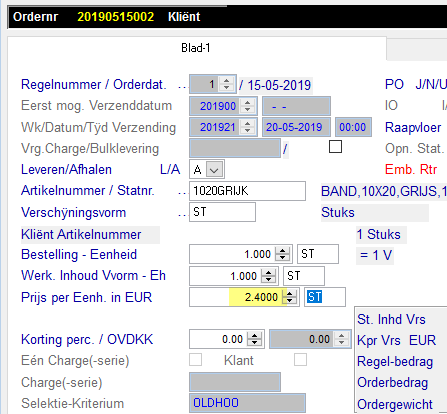This screenshot has width=447, height=414.
Task: Increase the Wk/Datum 201921 week spinner
Action: coord(247,124)
